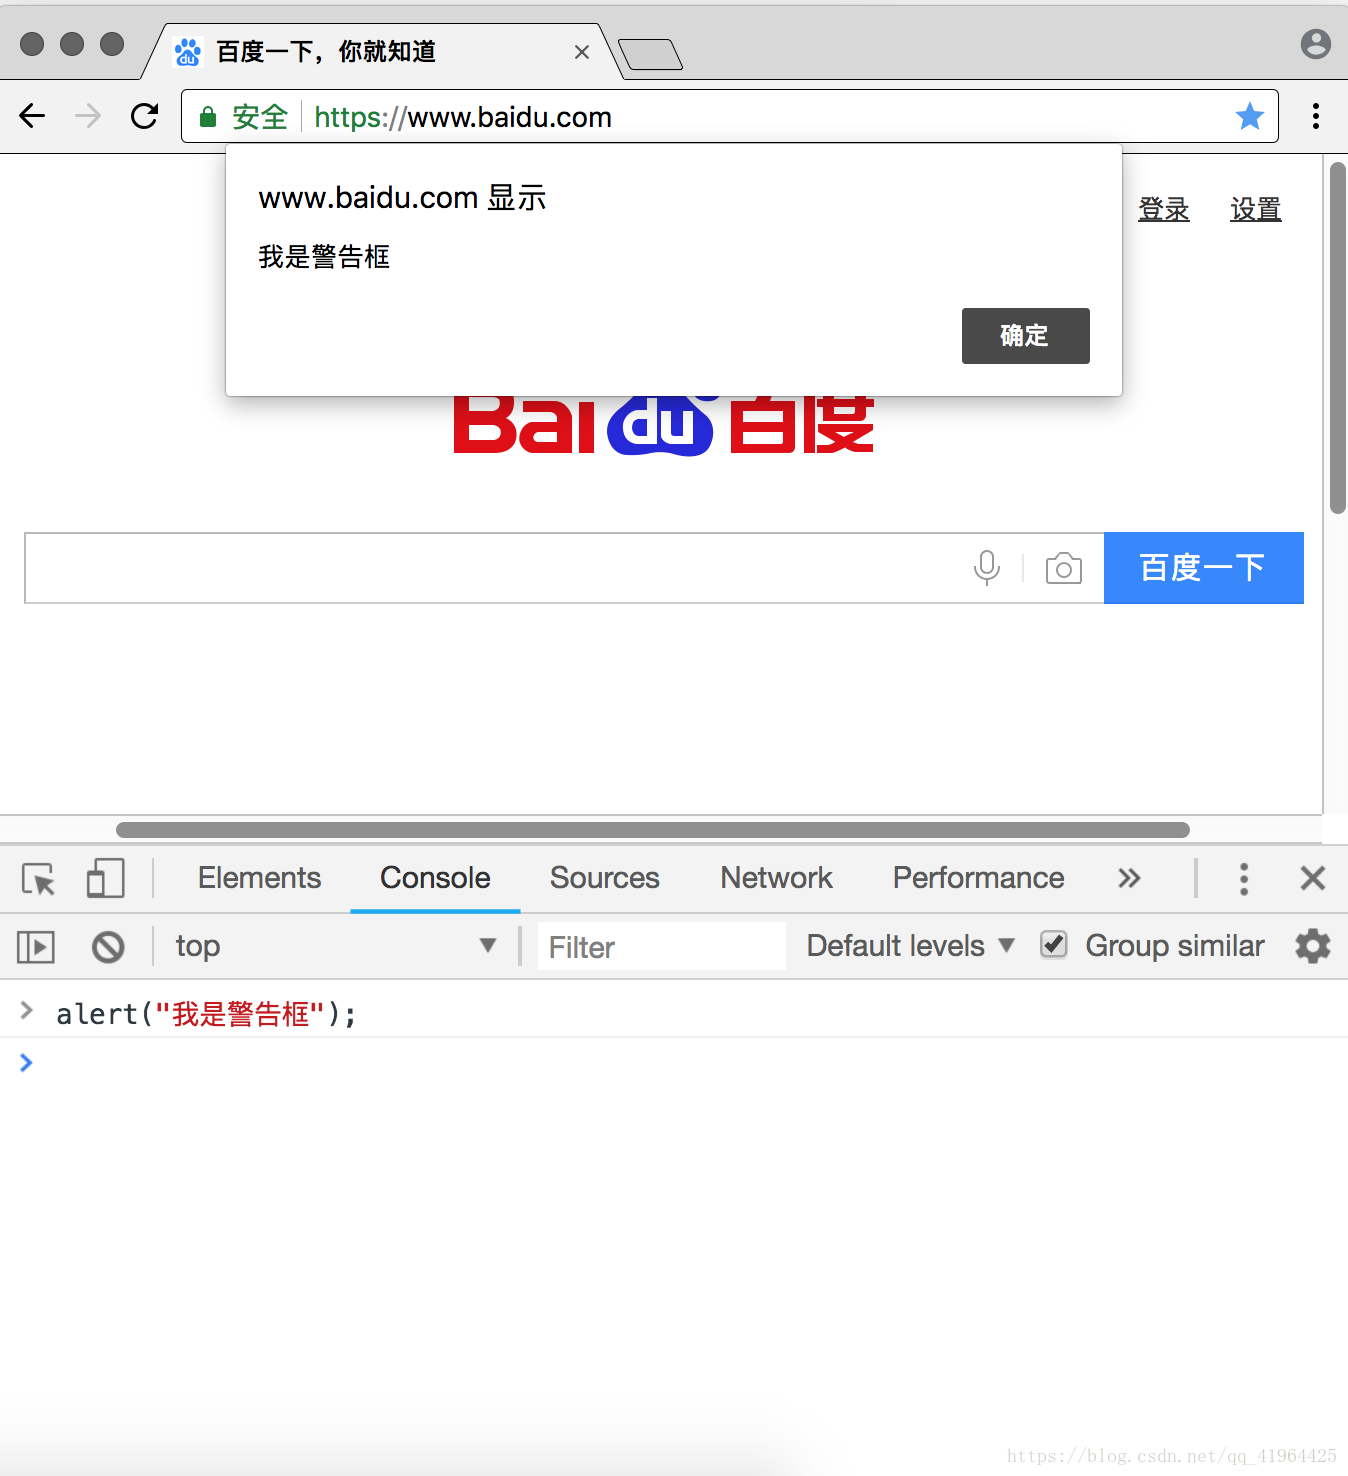Click 确定 in the alert dialog
This screenshot has height=1476, width=1348.
pos(1025,336)
